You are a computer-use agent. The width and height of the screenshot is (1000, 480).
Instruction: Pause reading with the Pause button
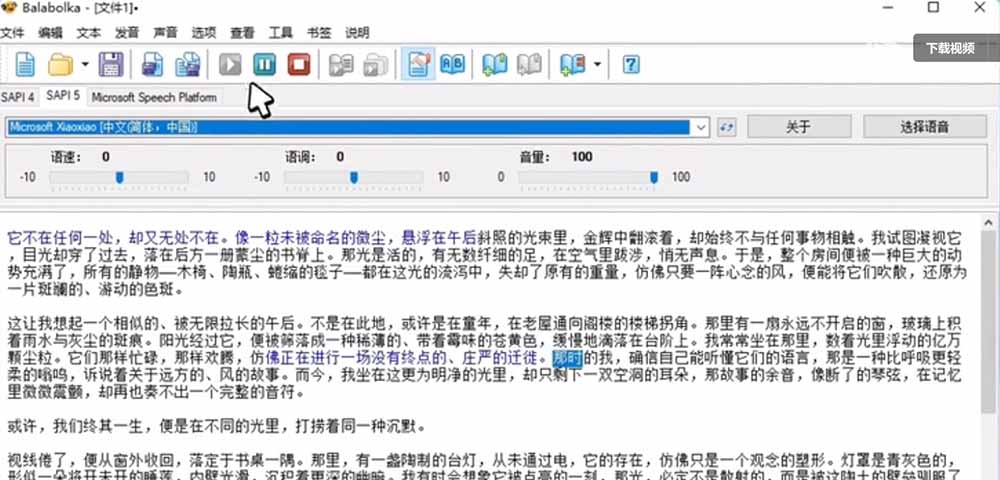click(265, 64)
